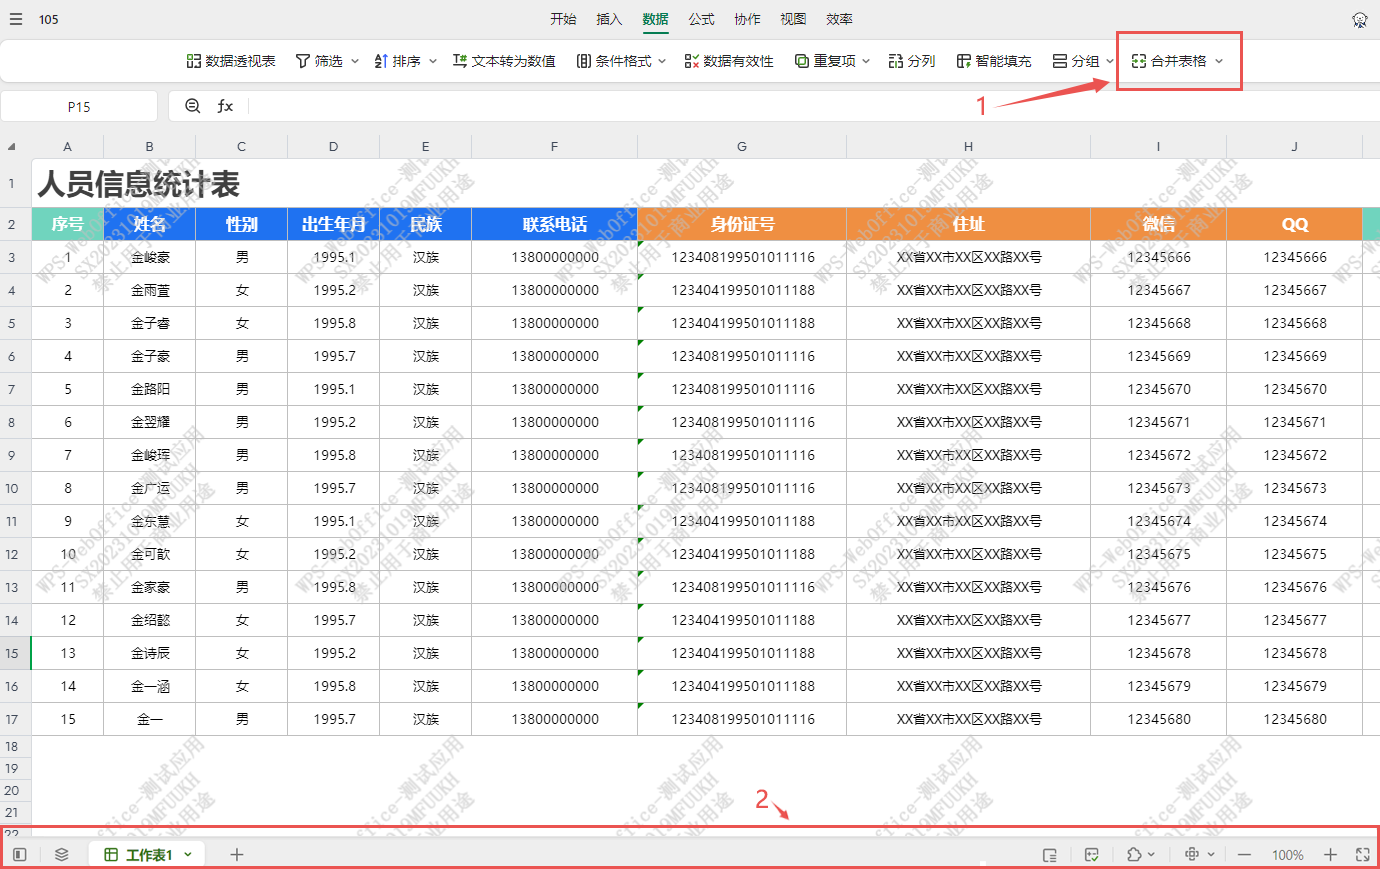Switch to the 视图 (View) tab

coord(793,19)
